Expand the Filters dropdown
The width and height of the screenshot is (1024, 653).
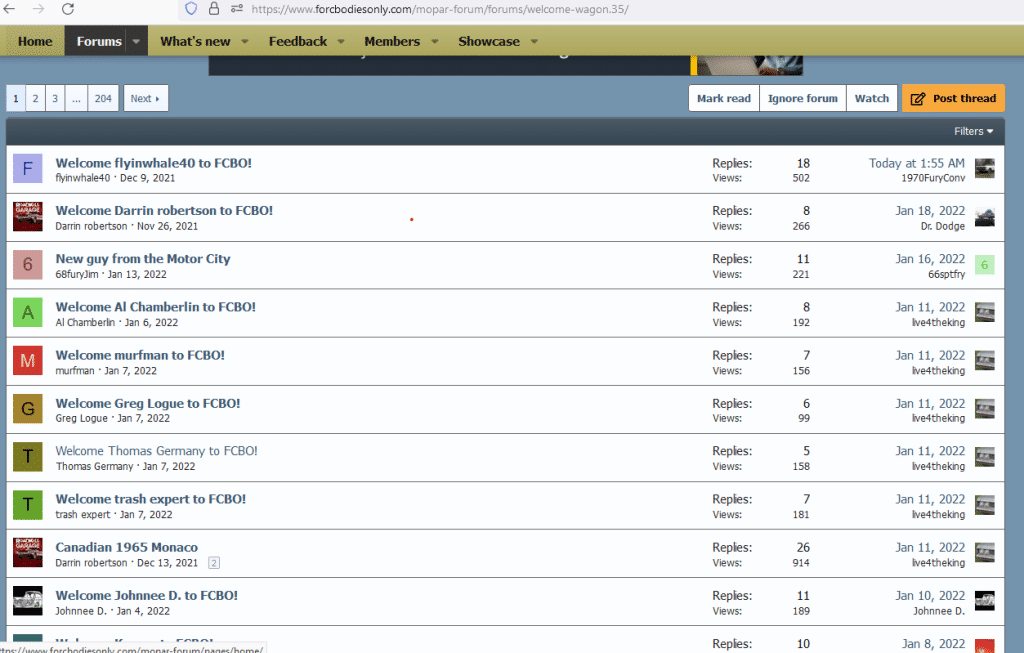pyautogui.click(x=973, y=131)
